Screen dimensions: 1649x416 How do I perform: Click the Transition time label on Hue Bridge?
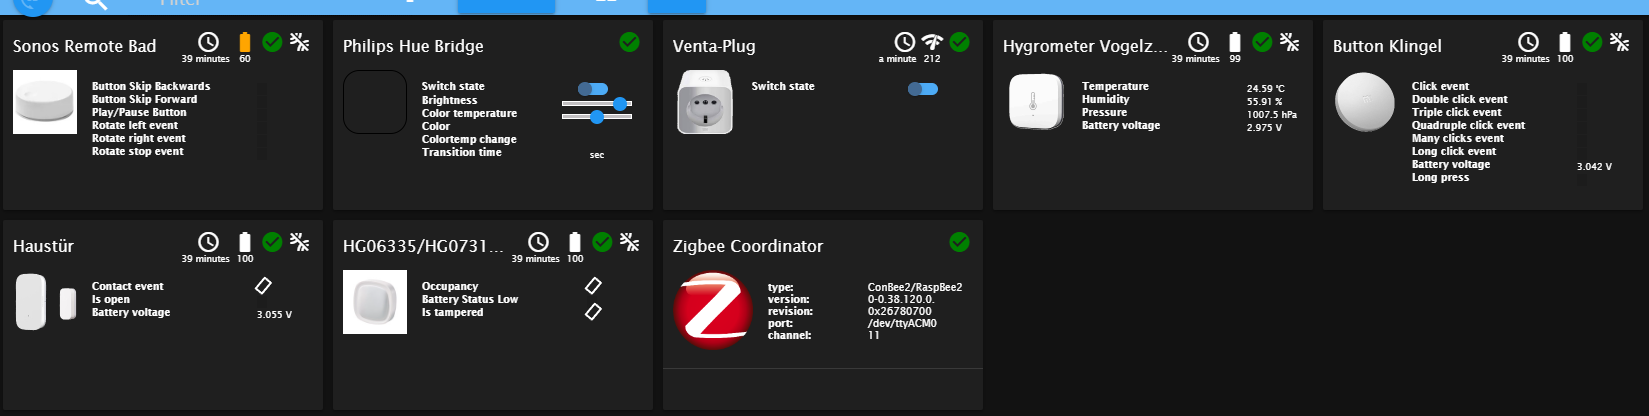click(462, 152)
